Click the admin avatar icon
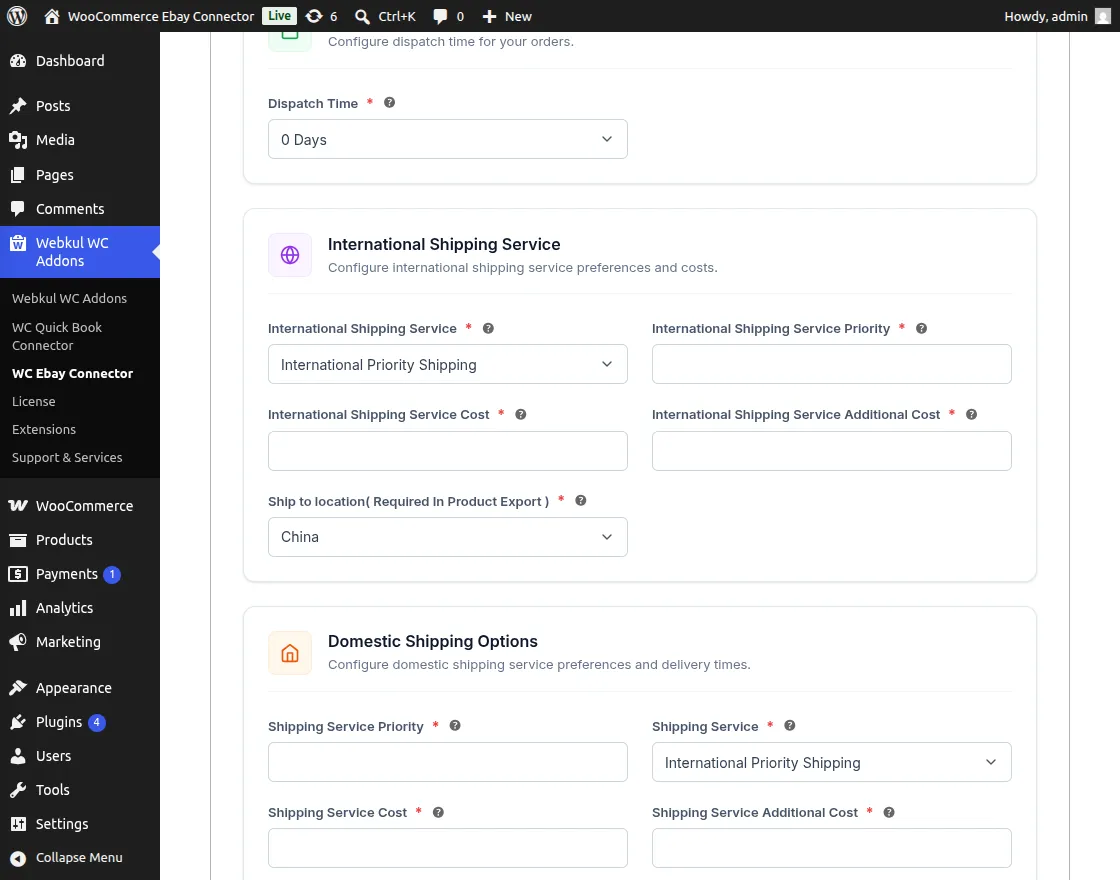Image resolution: width=1120 pixels, height=880 pixels. [1103, 16]
